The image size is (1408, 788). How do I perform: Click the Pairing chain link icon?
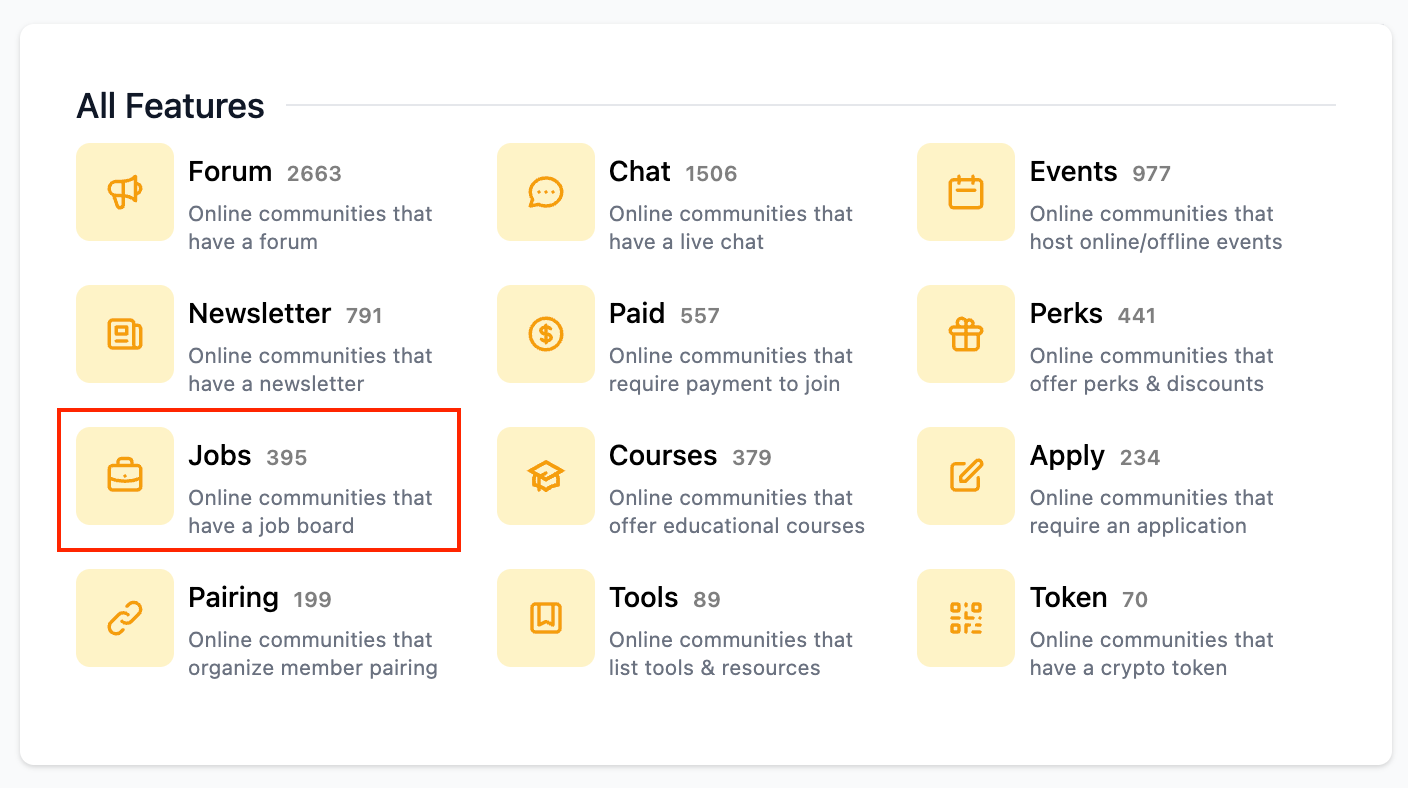coord(124,618)
